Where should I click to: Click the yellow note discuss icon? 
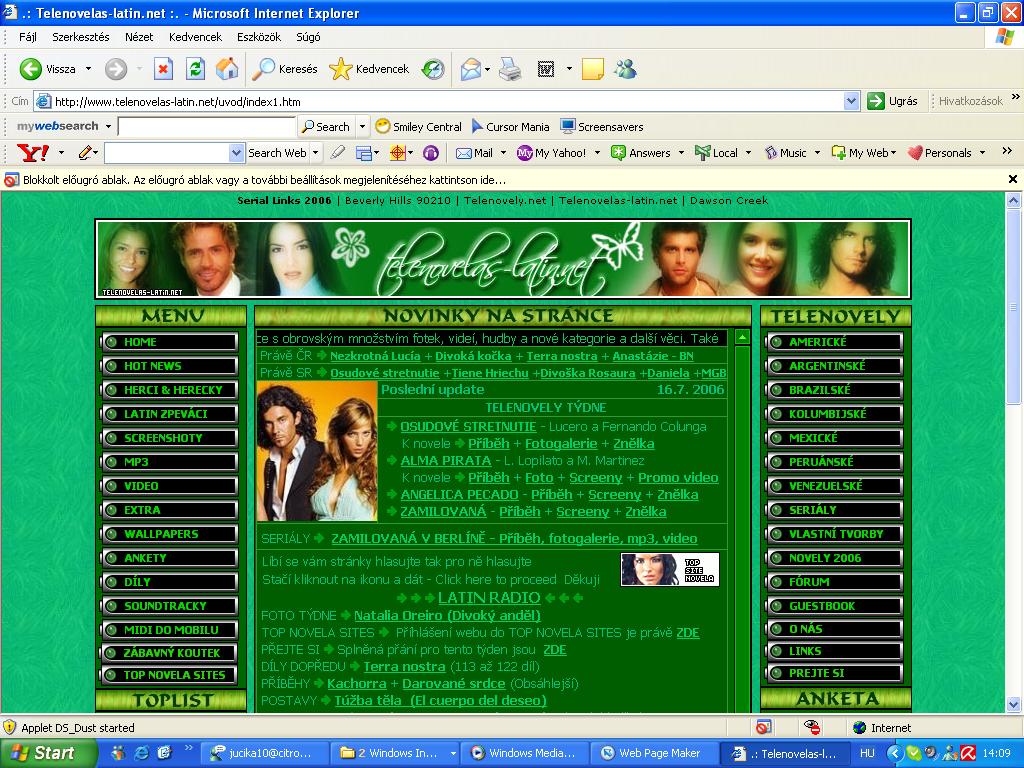point(592,69)
